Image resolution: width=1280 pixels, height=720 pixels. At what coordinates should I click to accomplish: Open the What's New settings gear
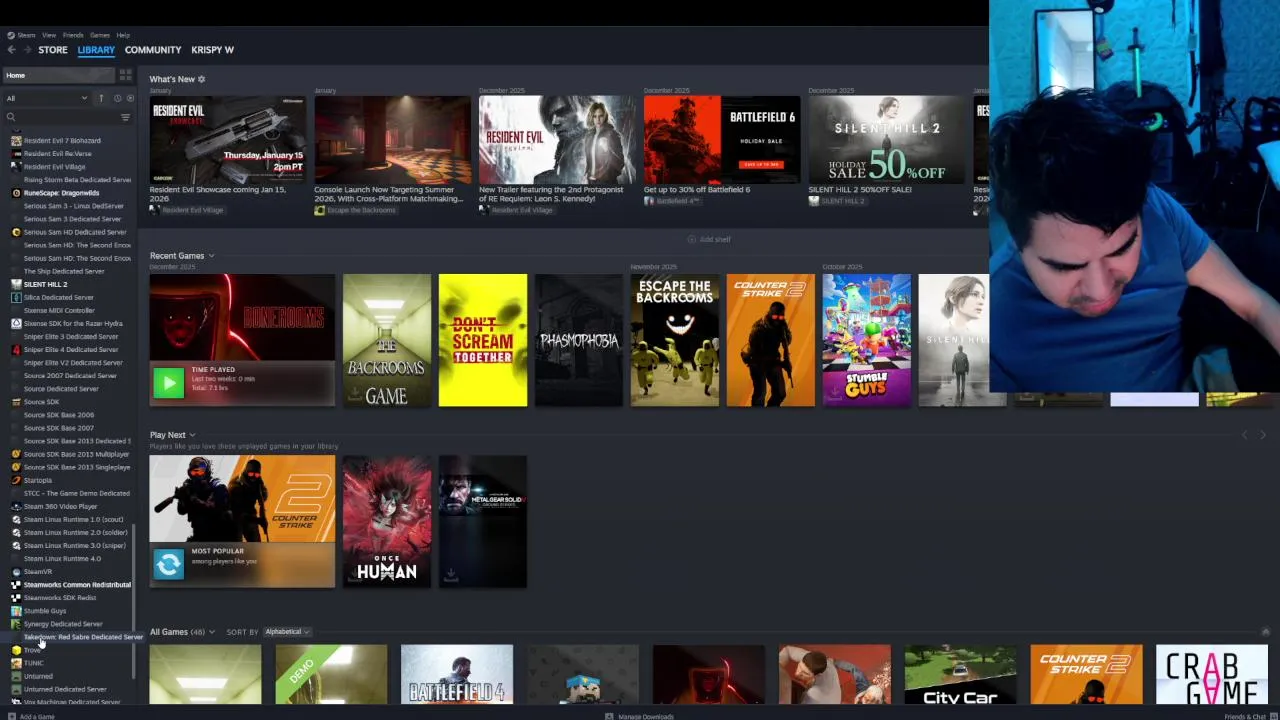201,79
